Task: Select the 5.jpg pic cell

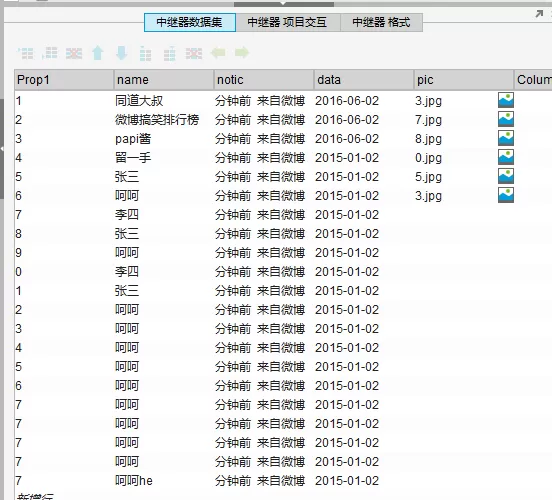Action: click(x=456, y=177)
